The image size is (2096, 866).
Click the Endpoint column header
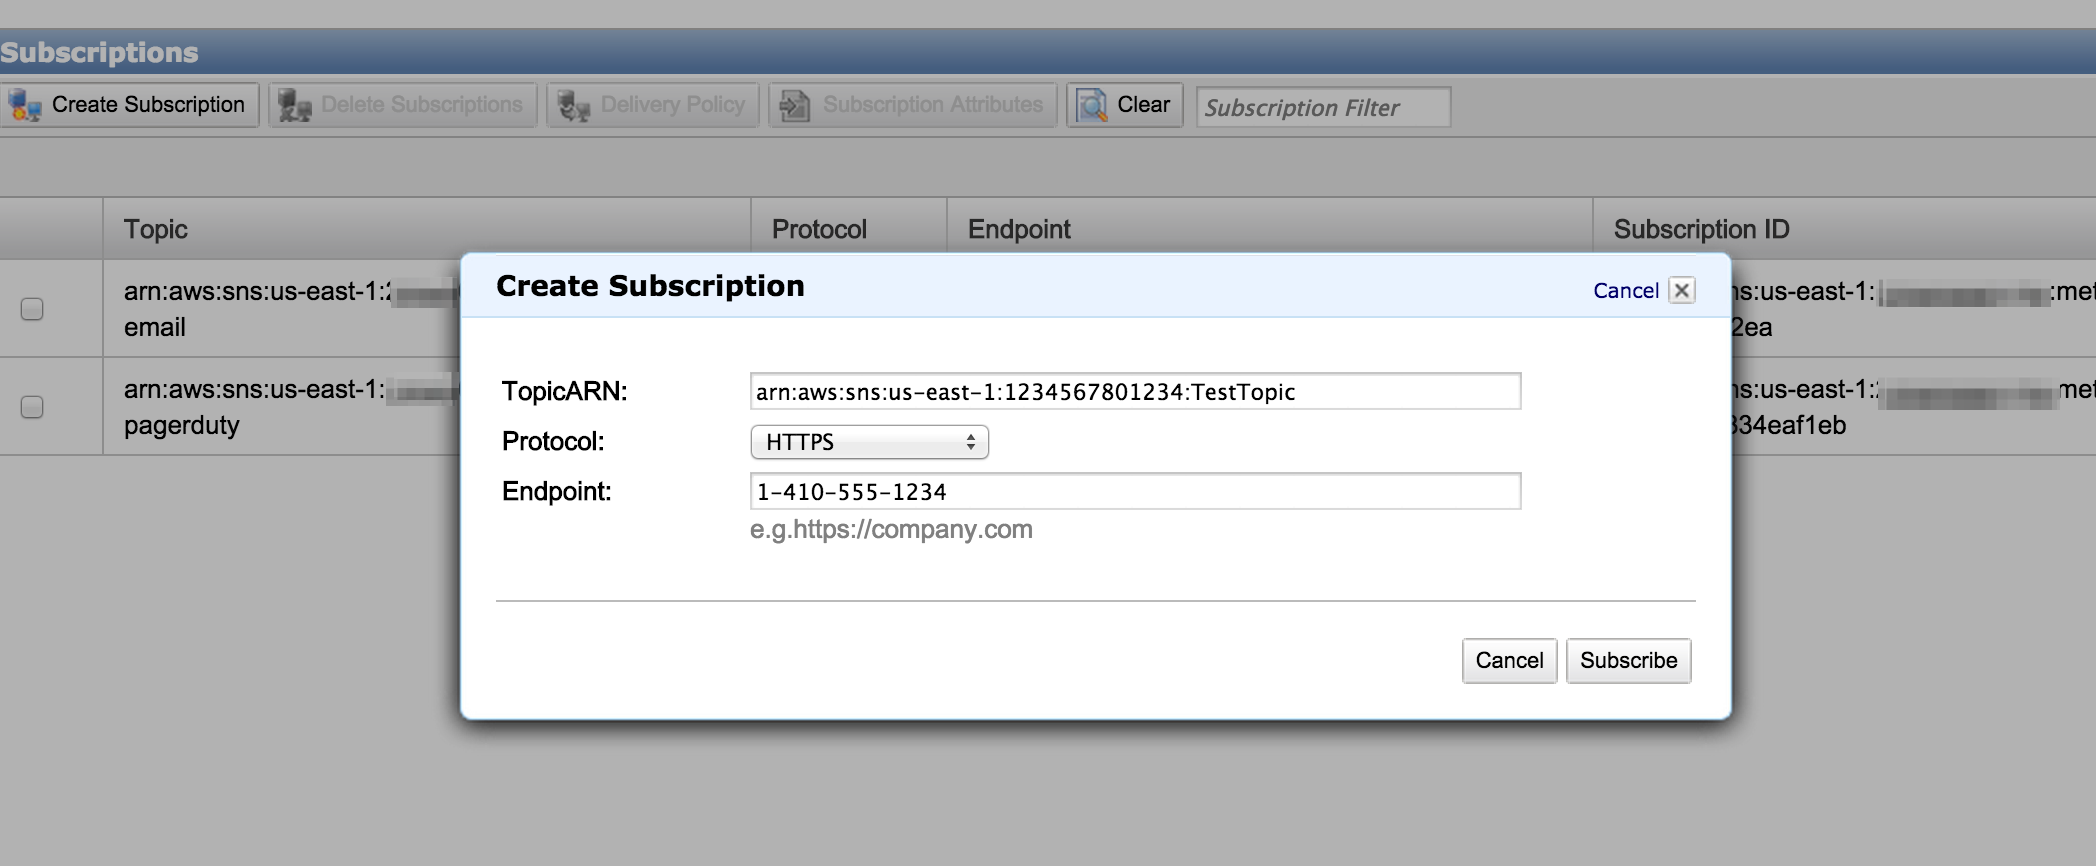point(1019,229)
